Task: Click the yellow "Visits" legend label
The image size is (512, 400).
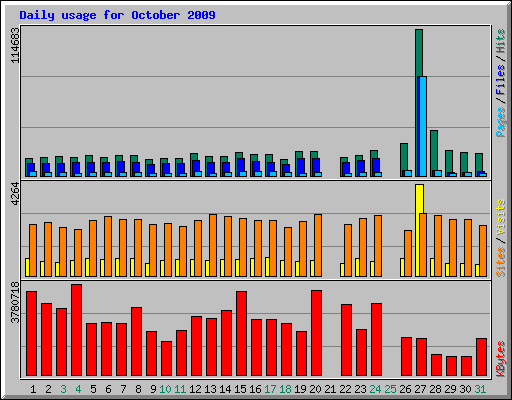Action: click(501, 218)
